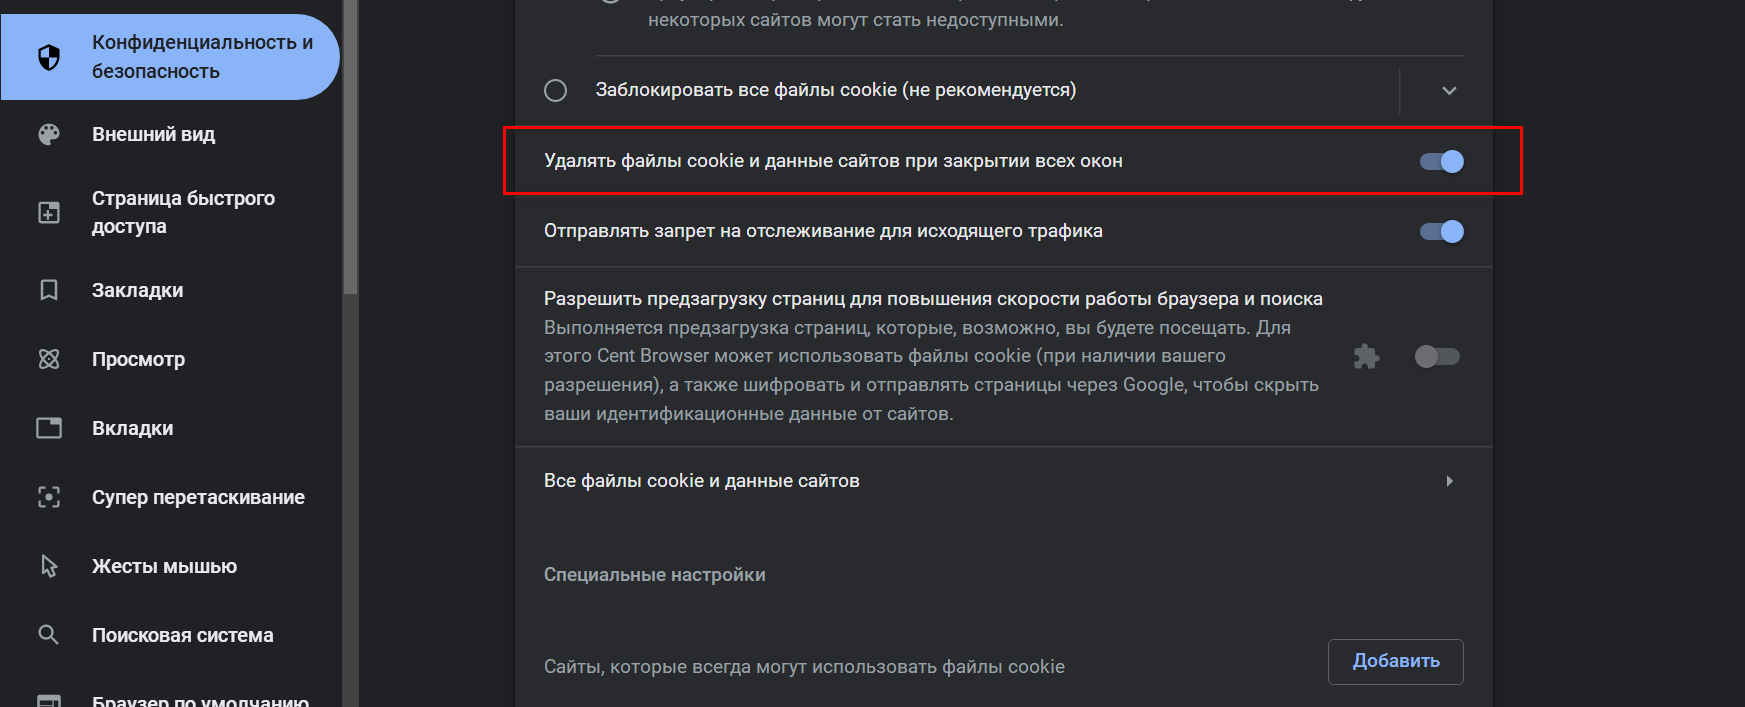Click the palette icon beside Внешний вид

[49, 134]
